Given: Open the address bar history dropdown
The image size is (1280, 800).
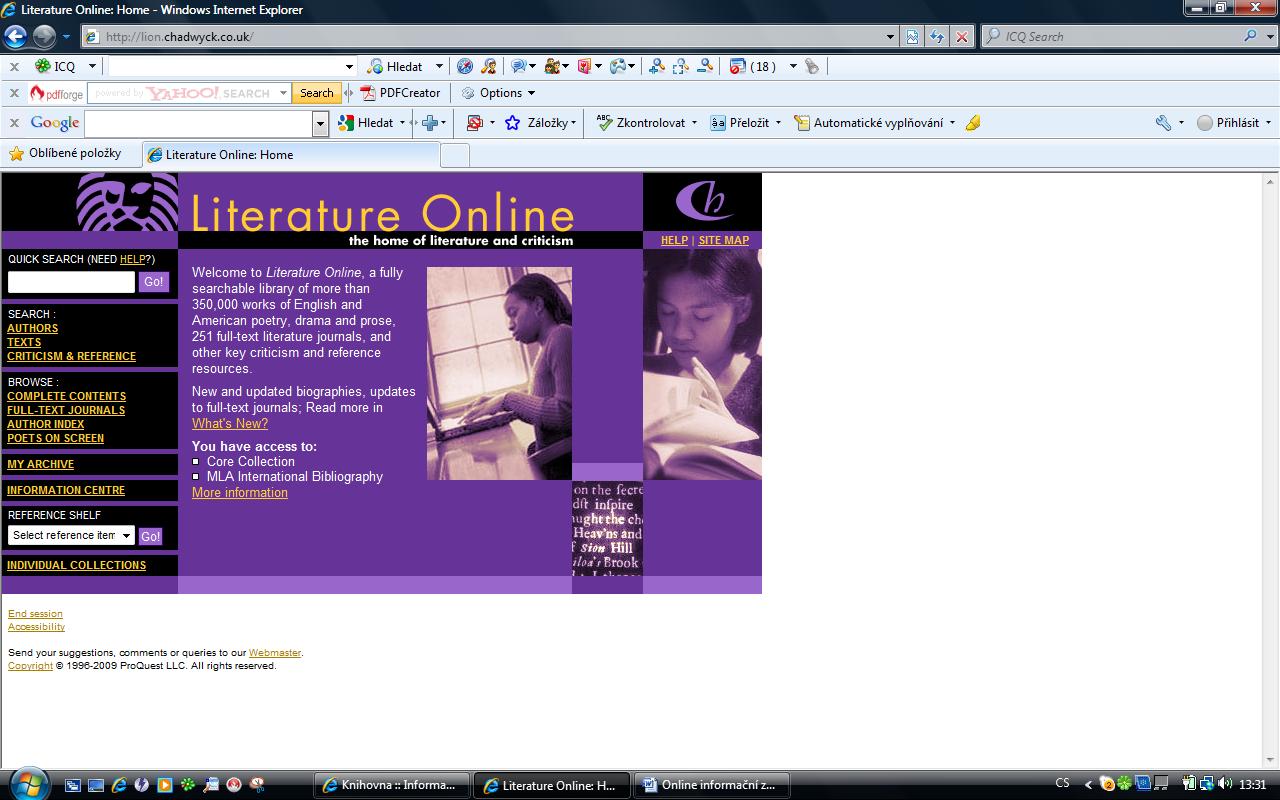Looking at the screenshot, I should point(891,37).
